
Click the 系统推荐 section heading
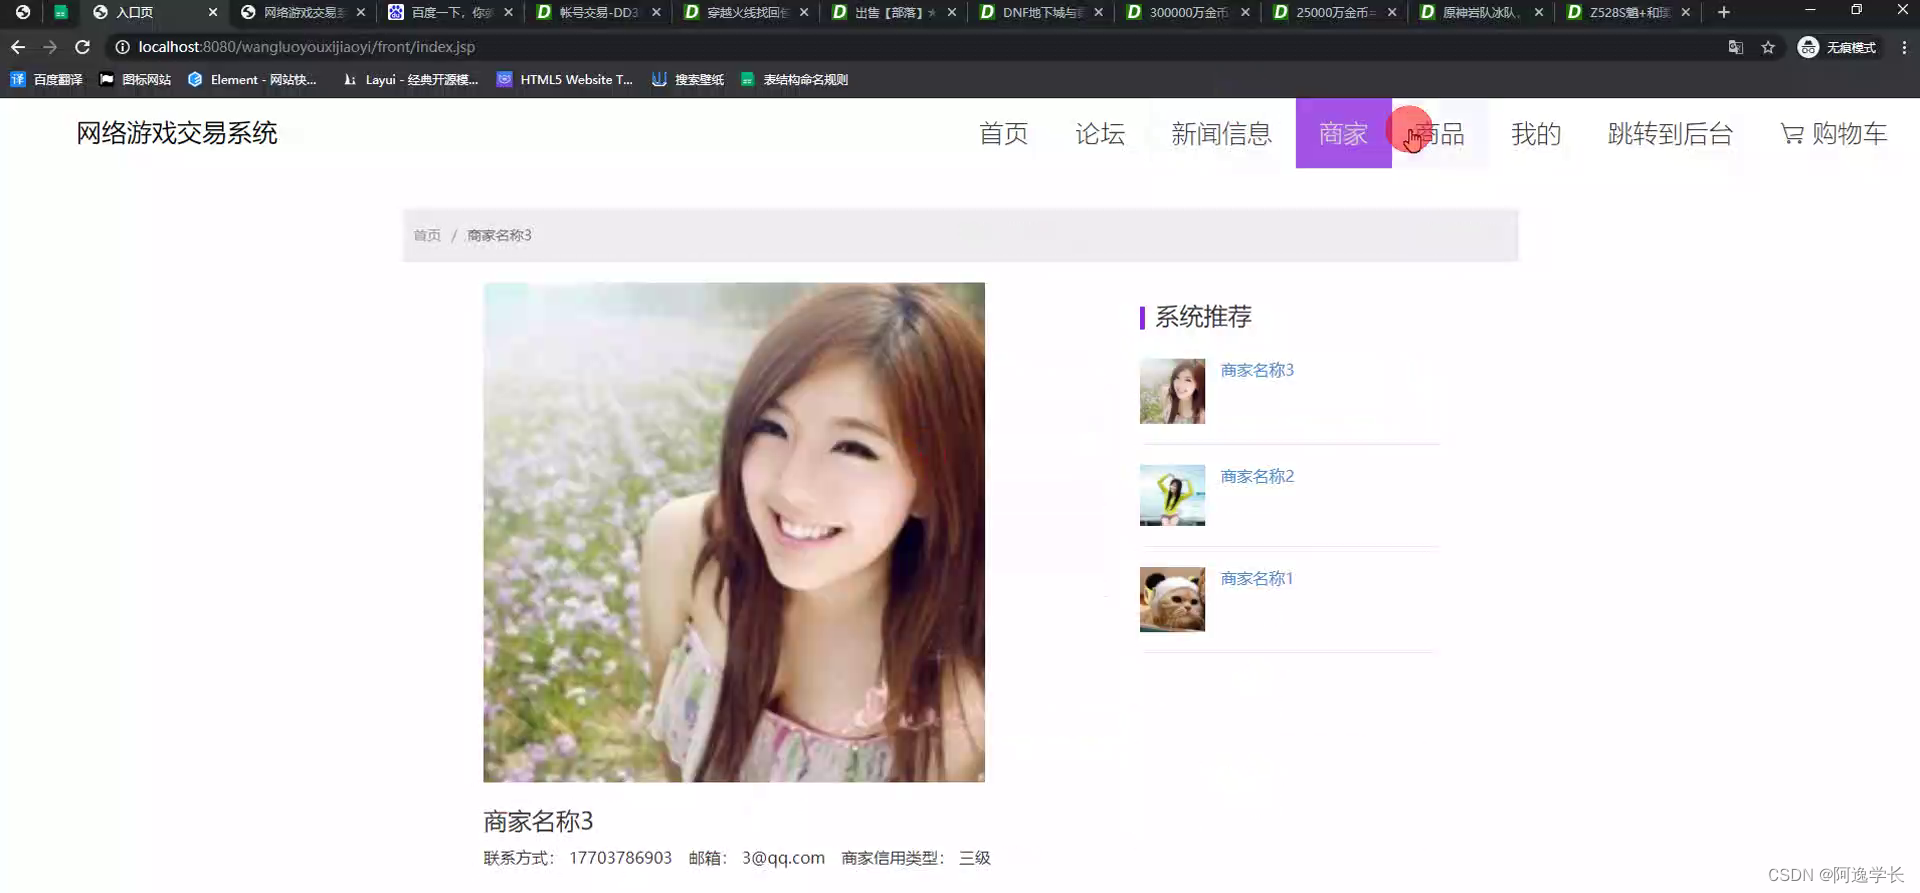(1203, 317)
